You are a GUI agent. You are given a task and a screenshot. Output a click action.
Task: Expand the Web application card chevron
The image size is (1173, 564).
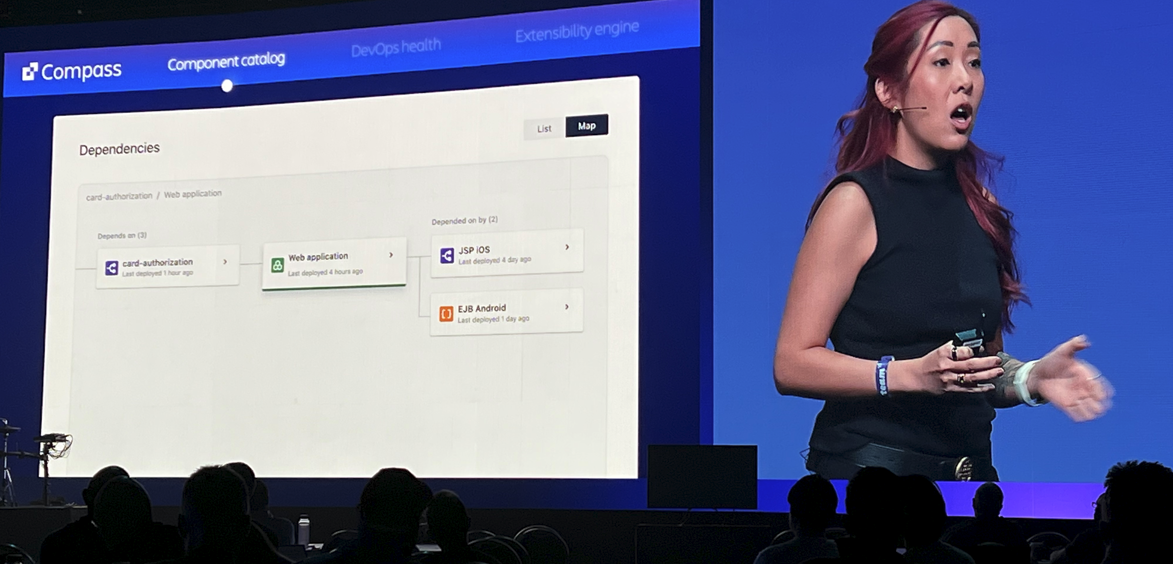click(391, 255)
